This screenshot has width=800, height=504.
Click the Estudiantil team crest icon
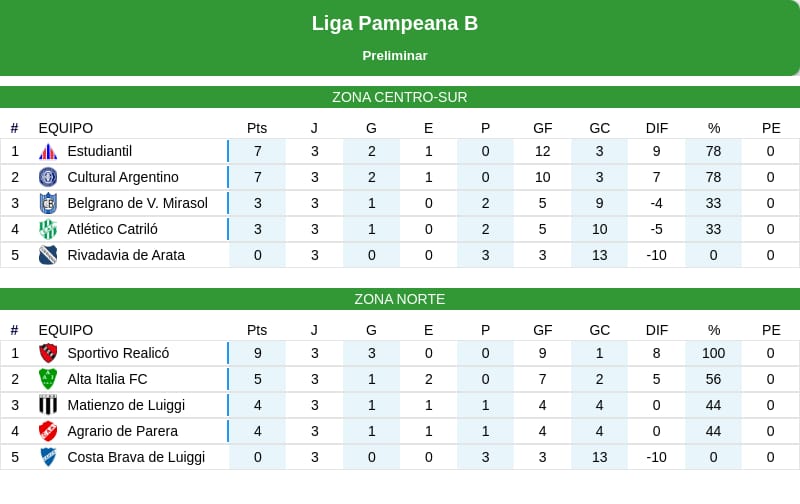[x=48, y=152]
